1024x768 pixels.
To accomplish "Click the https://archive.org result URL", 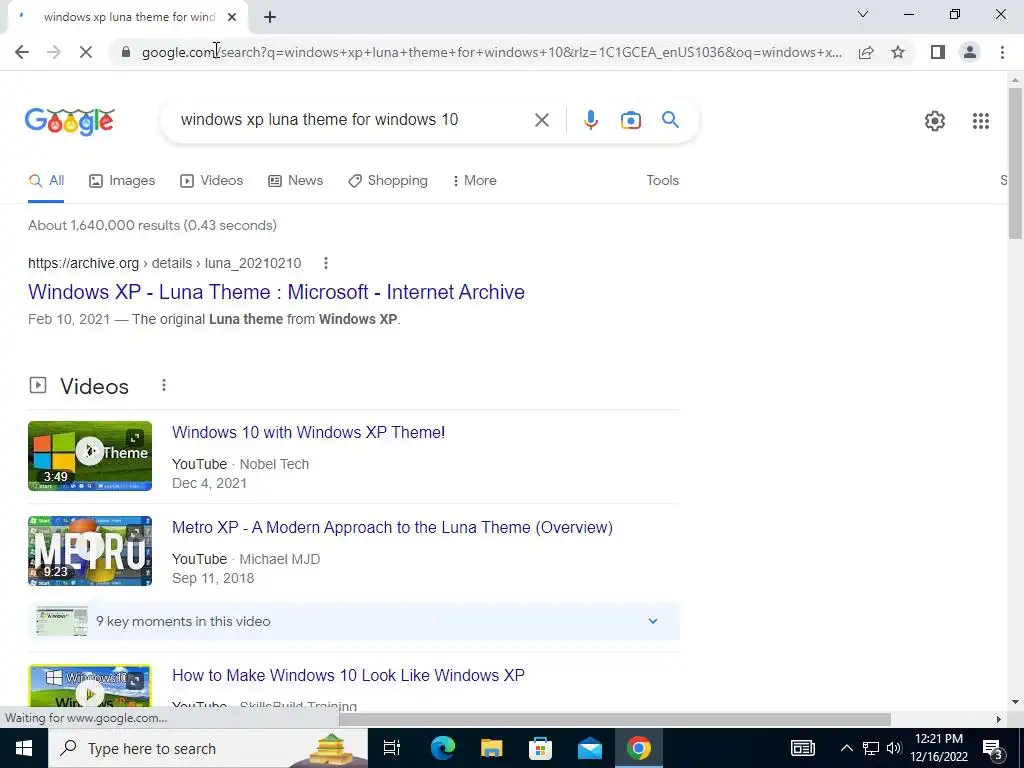I will click(165, 263).
